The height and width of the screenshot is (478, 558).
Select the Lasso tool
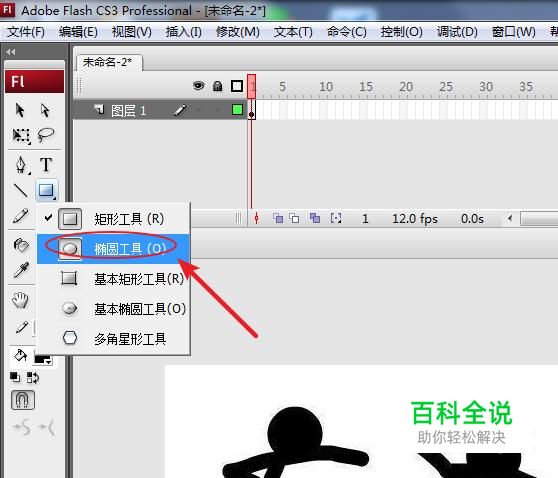click(46, 135)
